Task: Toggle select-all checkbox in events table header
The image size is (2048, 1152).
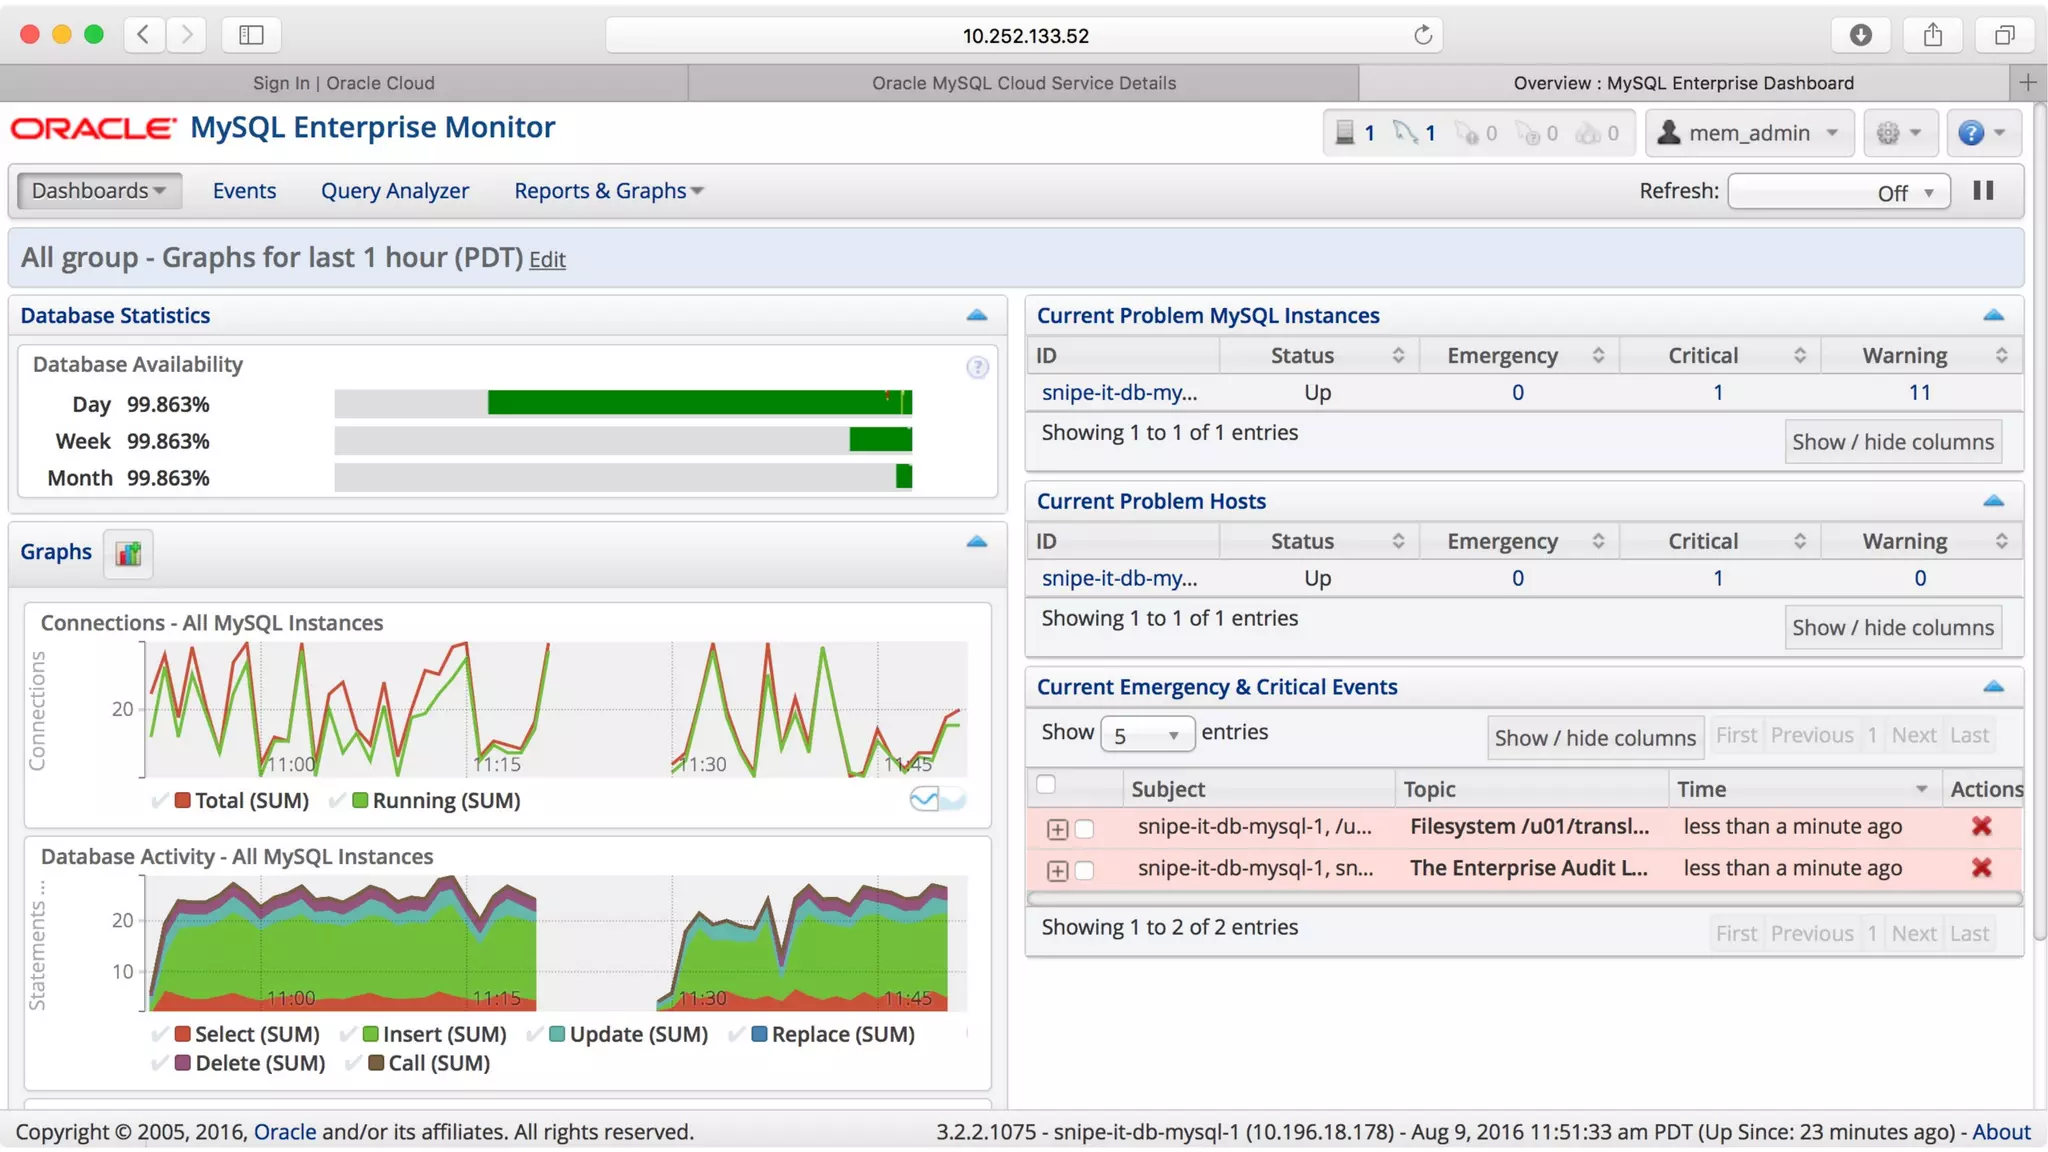Action: tap(1046, 785)
